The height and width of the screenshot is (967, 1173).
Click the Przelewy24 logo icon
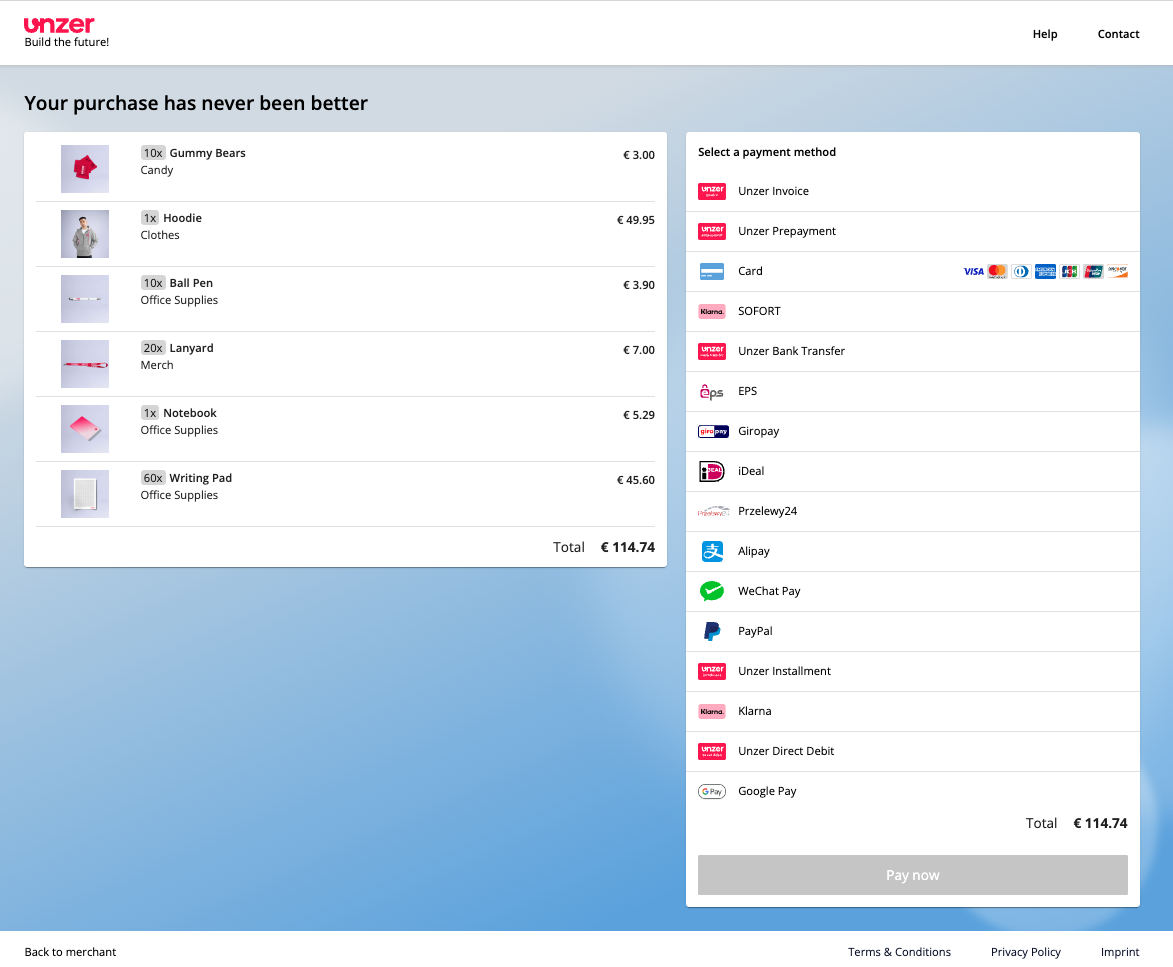pos(713,512)
